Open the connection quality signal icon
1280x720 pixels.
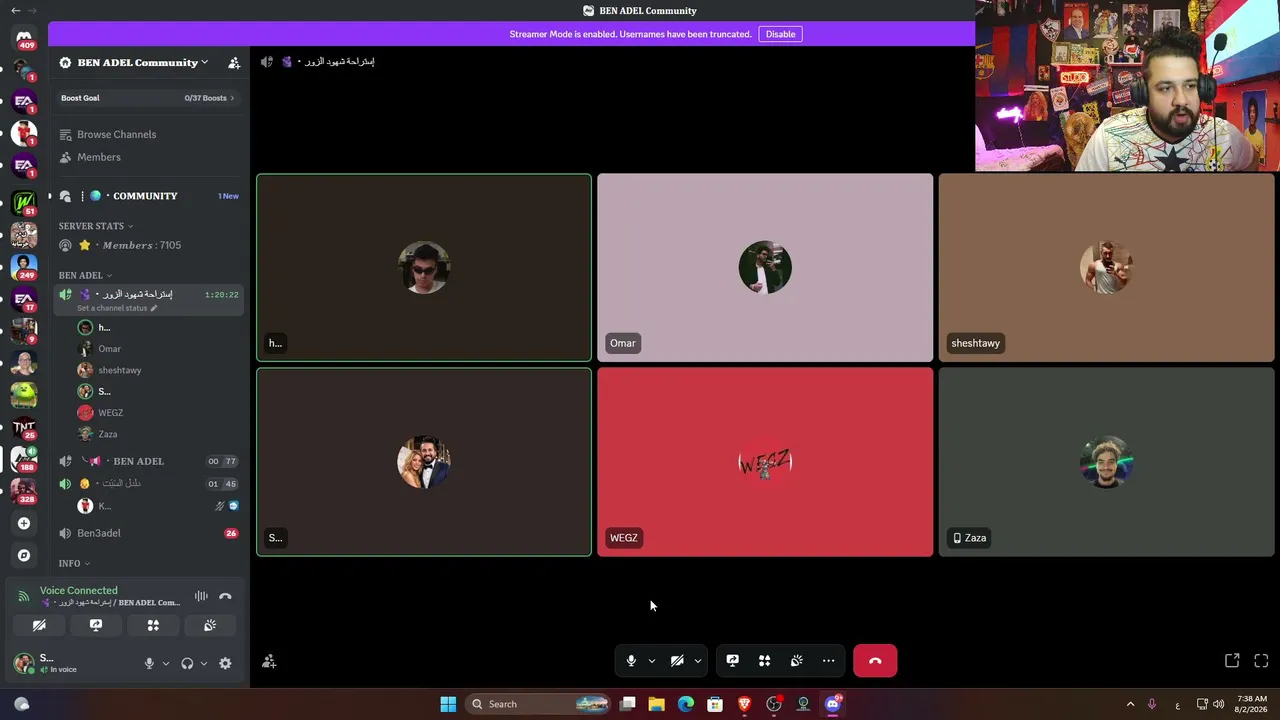click(x=24, y=597)
